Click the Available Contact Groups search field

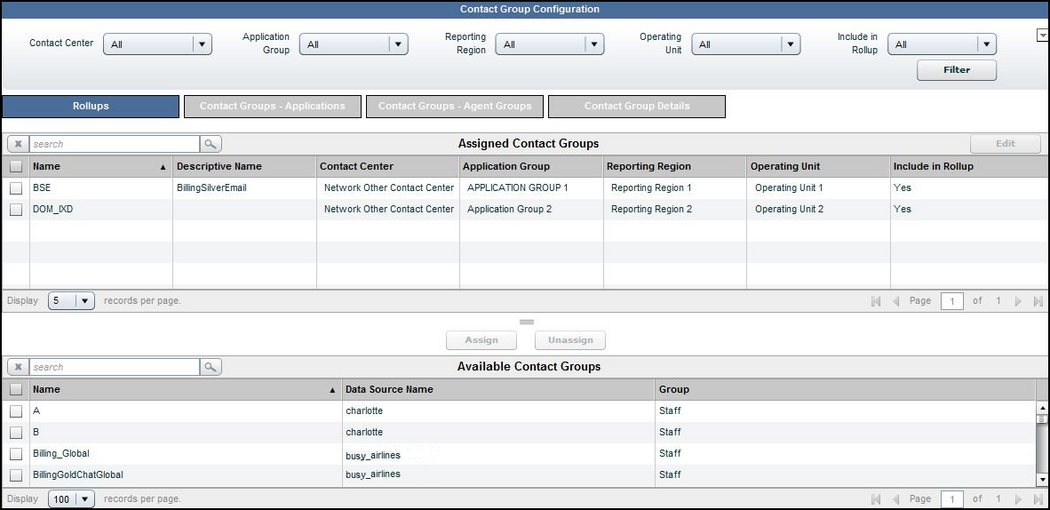pyautogui.click(x=113, y=367)
